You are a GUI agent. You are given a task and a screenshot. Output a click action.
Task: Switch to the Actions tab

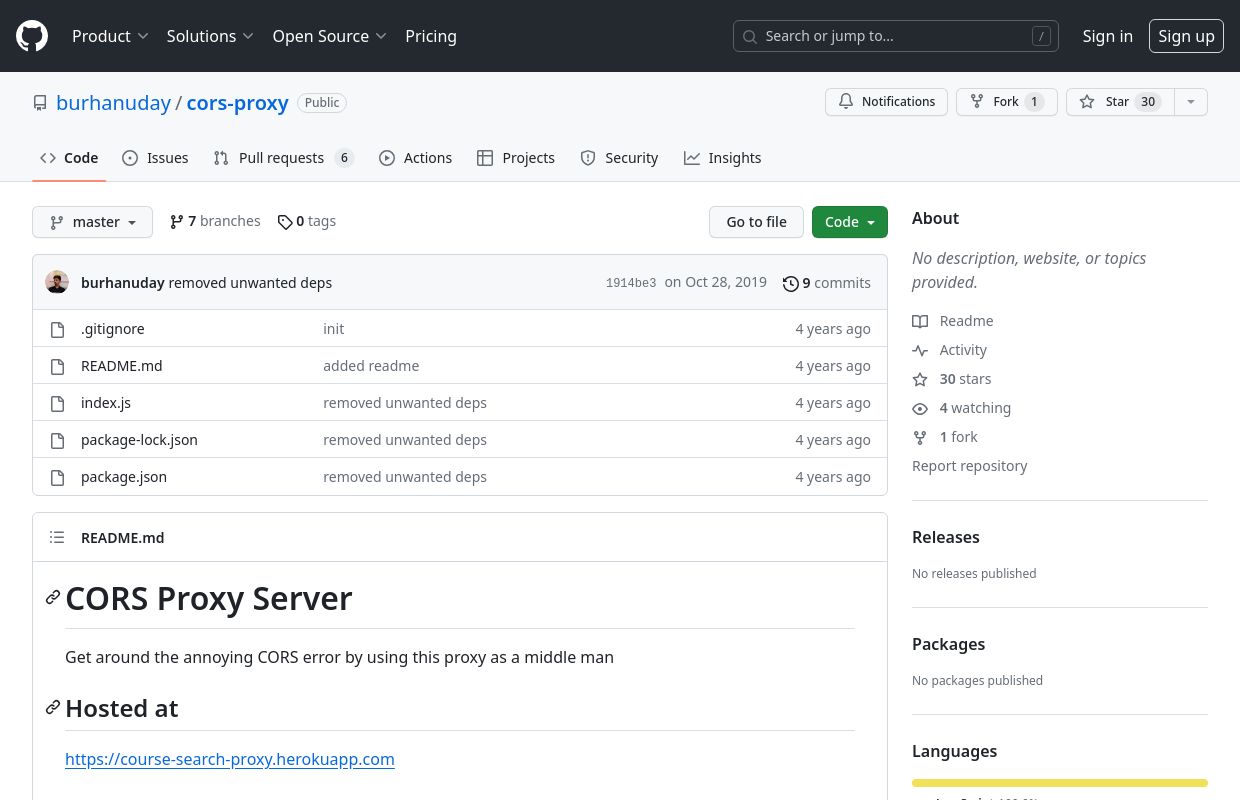pyautogui.click(x=415, y=158)
